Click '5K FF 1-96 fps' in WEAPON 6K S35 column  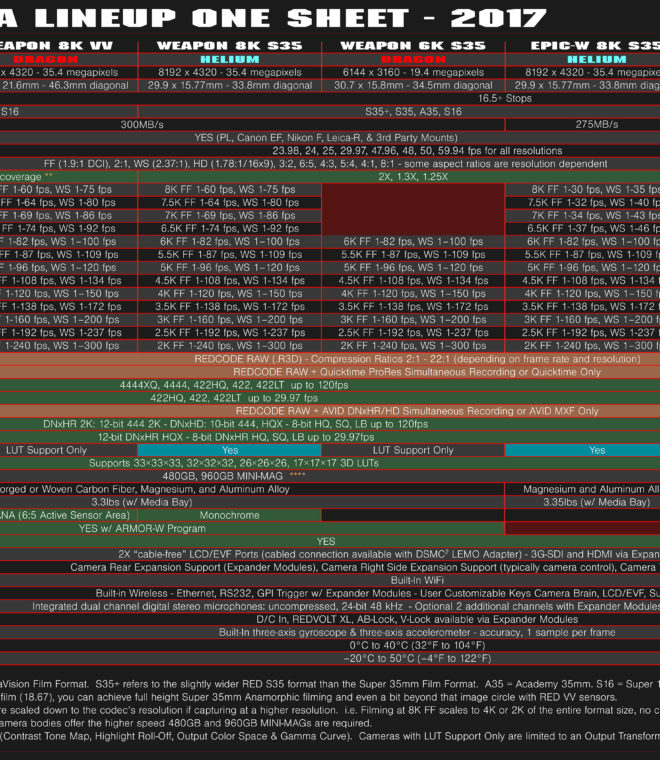[x=413, y=268]
